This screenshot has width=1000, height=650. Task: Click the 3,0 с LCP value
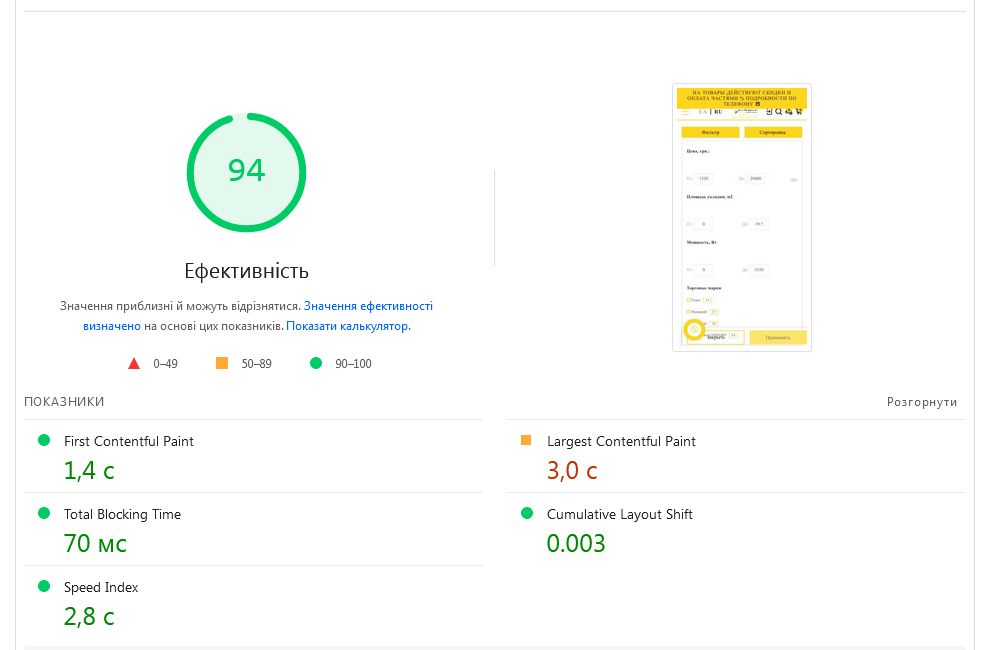click(x=572, y=470)
